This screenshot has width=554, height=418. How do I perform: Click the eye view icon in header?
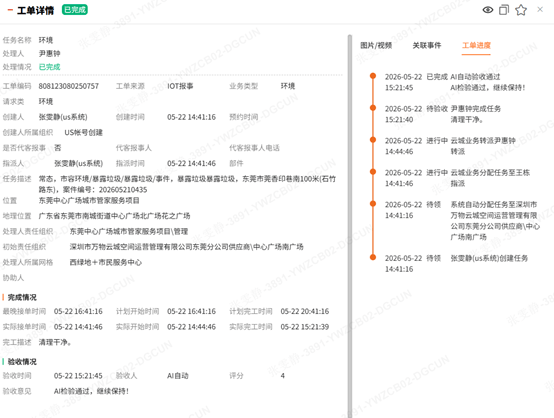coord(488,10)
